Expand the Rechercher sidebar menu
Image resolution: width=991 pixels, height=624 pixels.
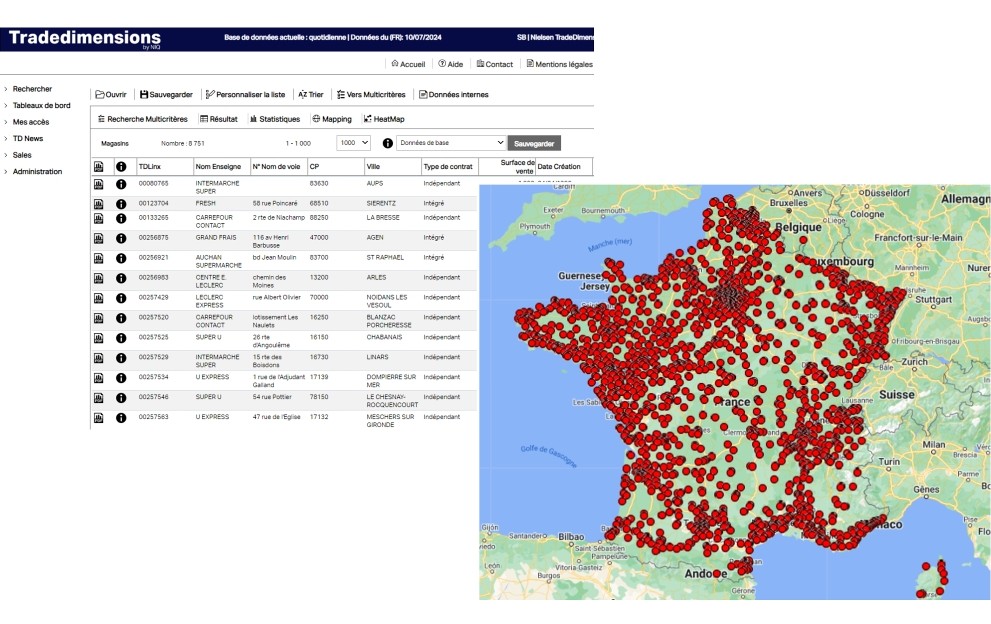(32, 89)
